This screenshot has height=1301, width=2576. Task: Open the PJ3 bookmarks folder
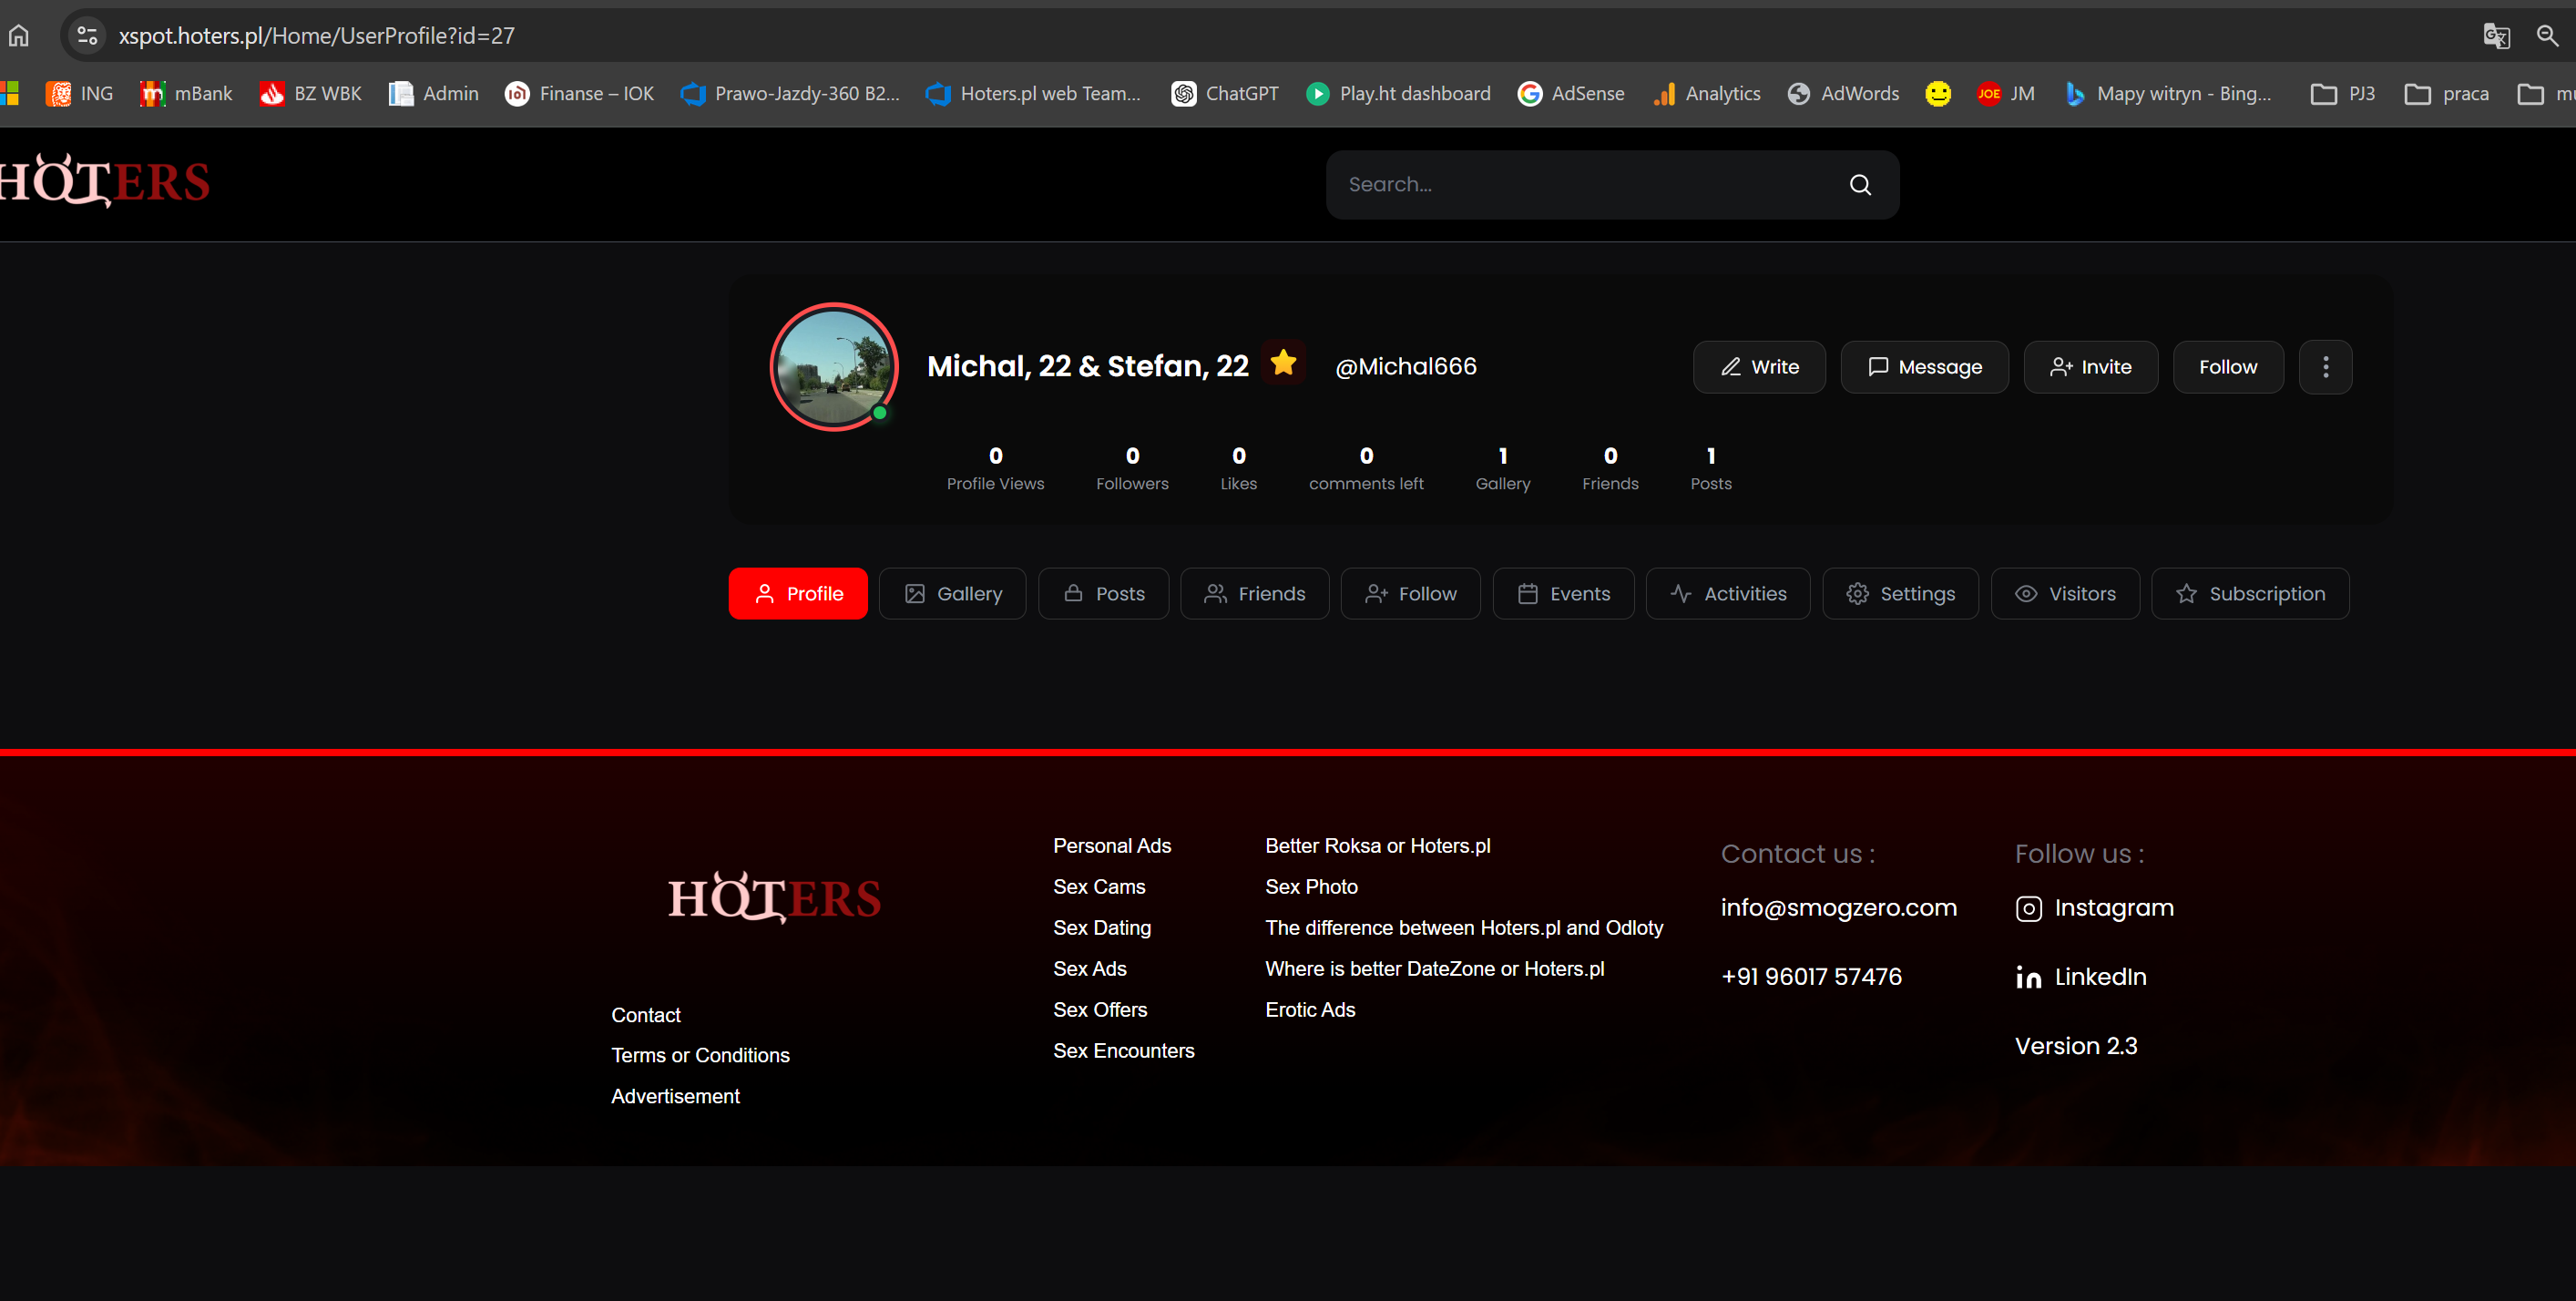(x=2343, y=94)
